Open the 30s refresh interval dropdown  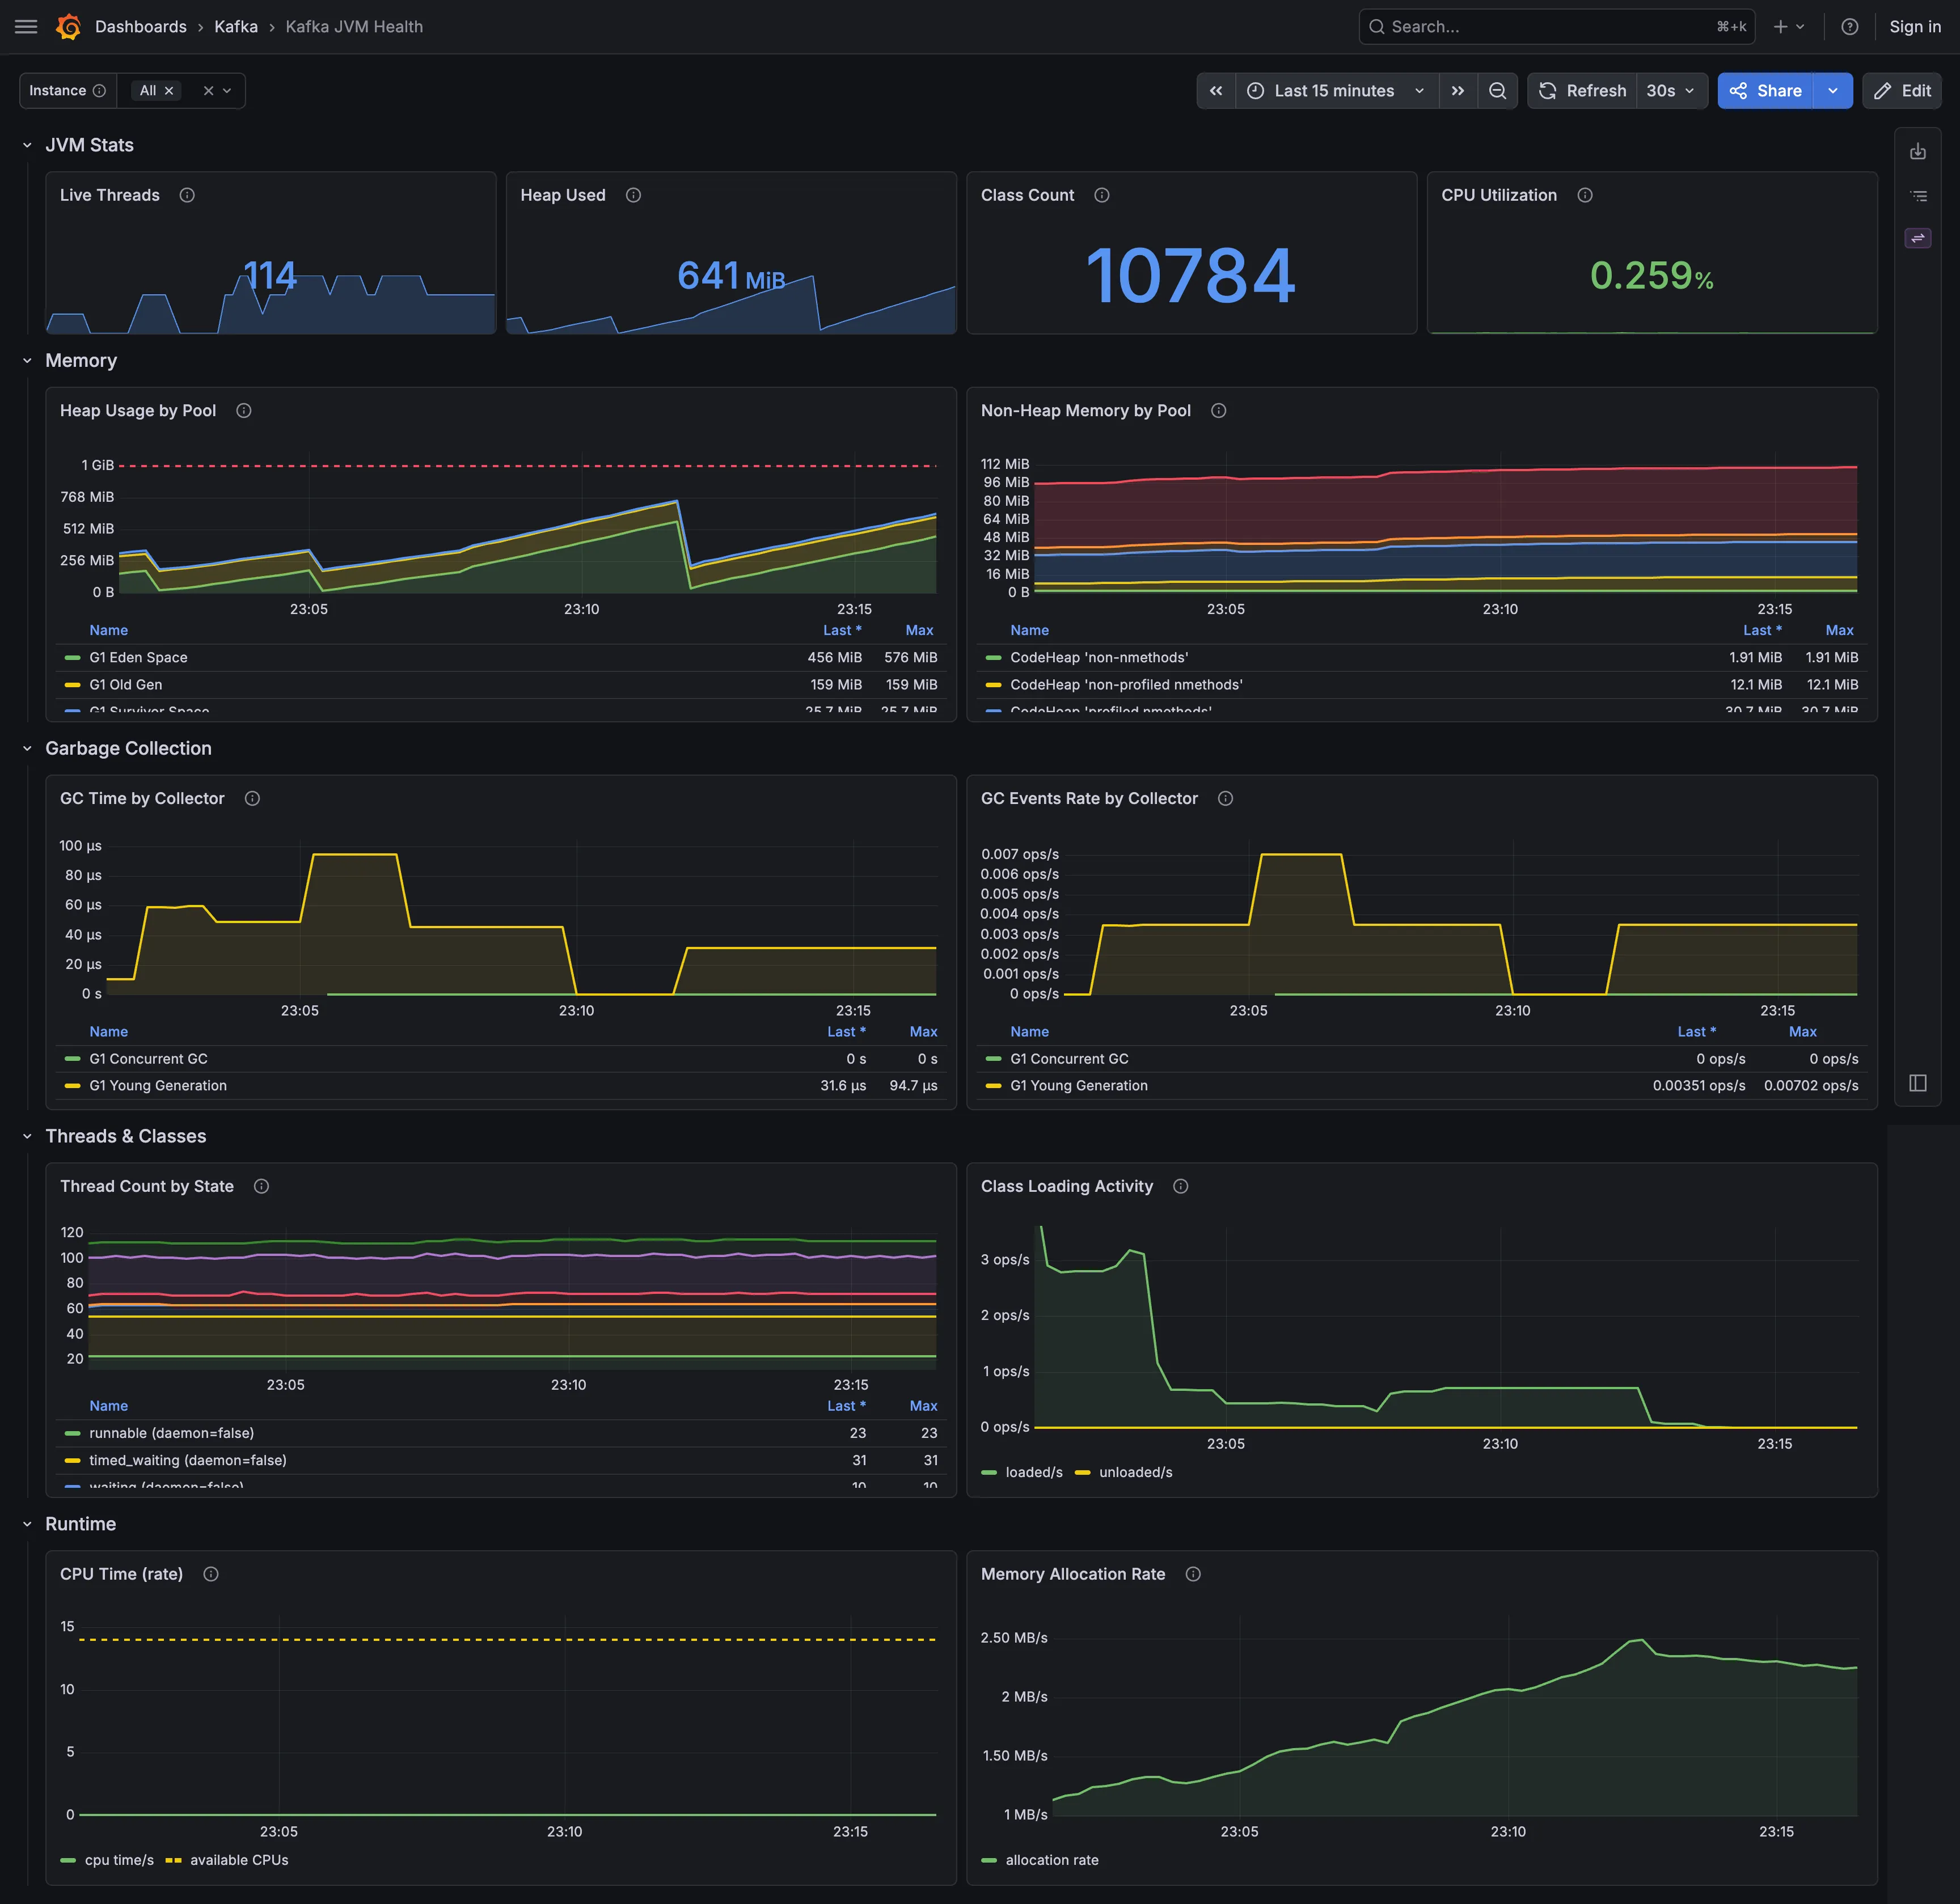coord(1671,91)
